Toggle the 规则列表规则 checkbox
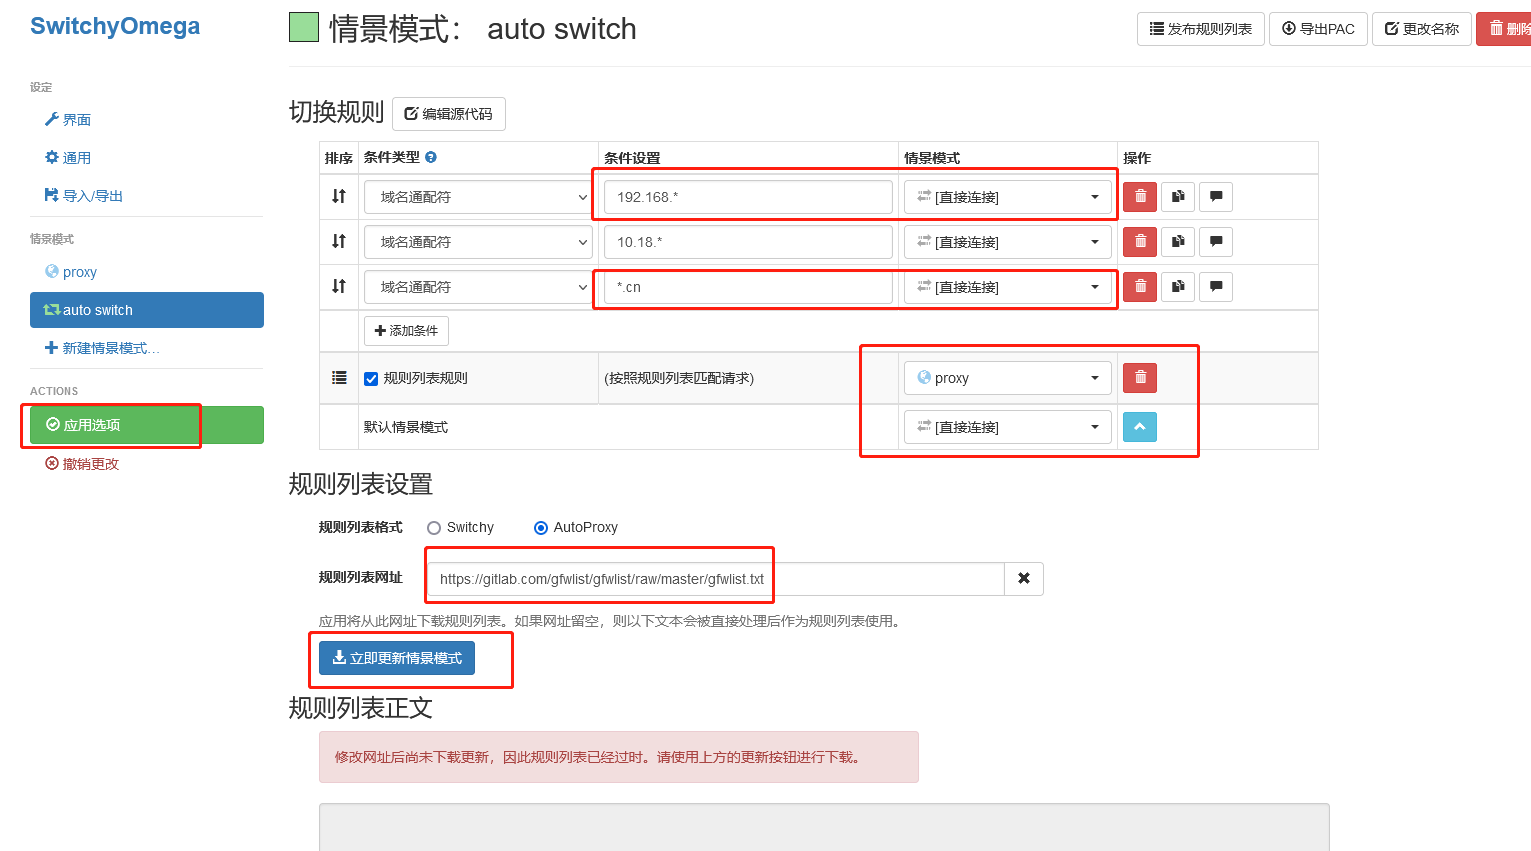This screenshot has height=851, width=1531. [x=371, y=379]
